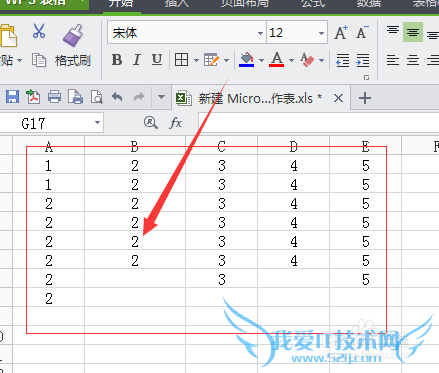Apply the fill color bucket

coord(247,60)
